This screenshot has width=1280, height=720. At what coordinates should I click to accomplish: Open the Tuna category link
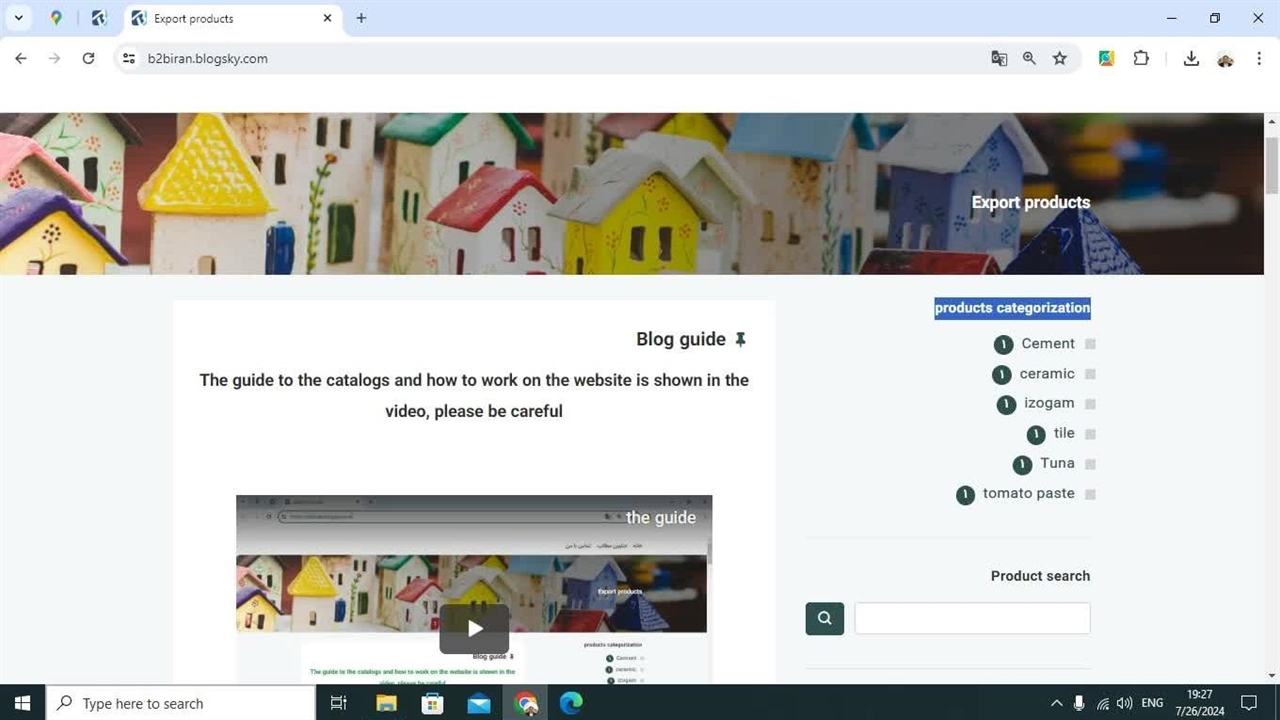pyautogui.click(x=1056, y=463)
